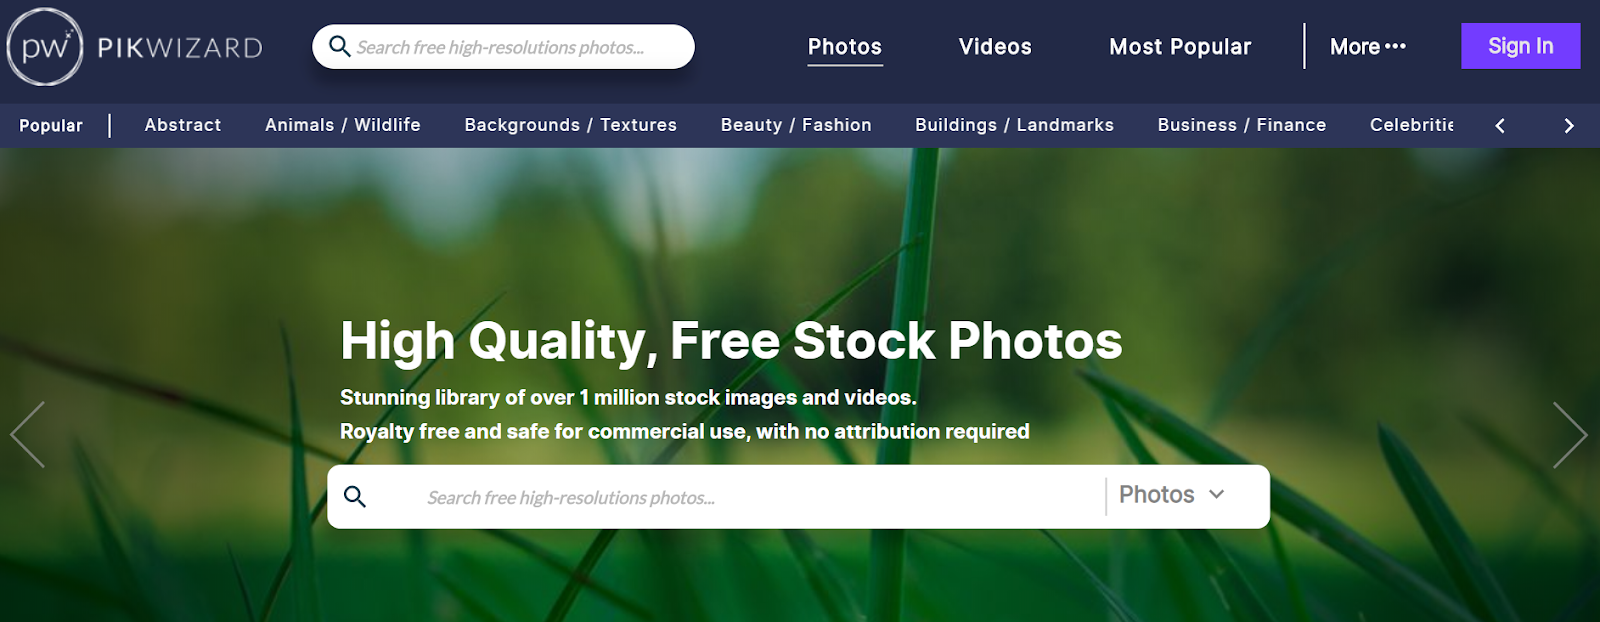Viewport: 1600px width, 622px height.
Task: Expand the Photos type dropdown
Action: tap(1172, 494)
